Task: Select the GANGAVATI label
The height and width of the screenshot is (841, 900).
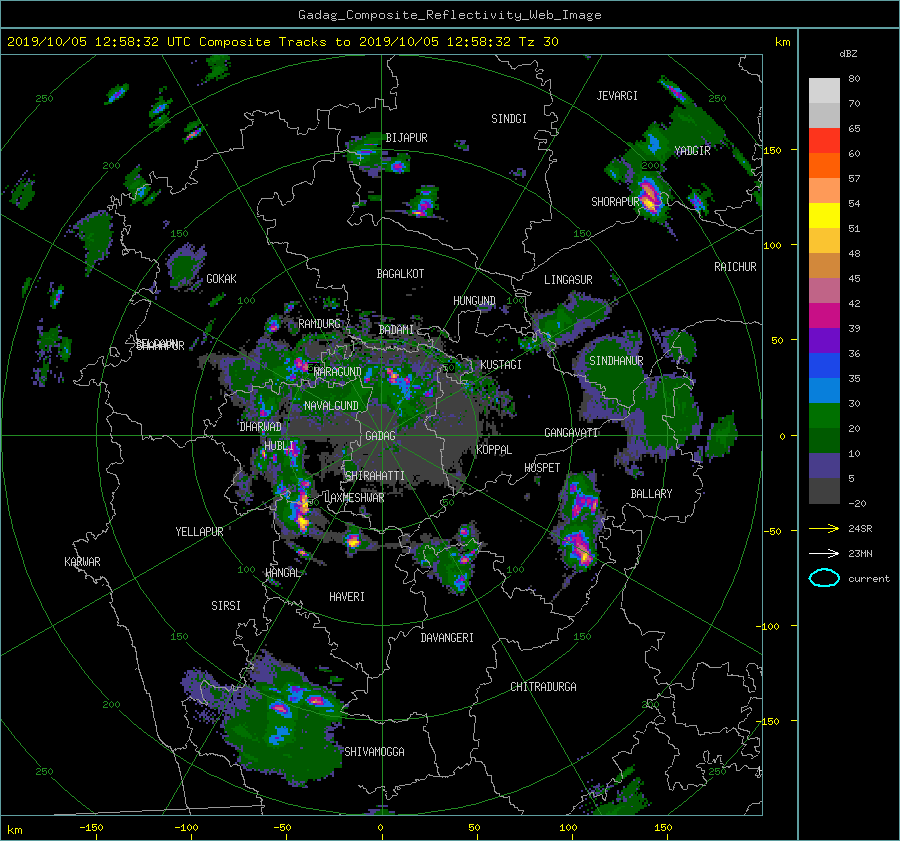Action: (x=571, y=433)
